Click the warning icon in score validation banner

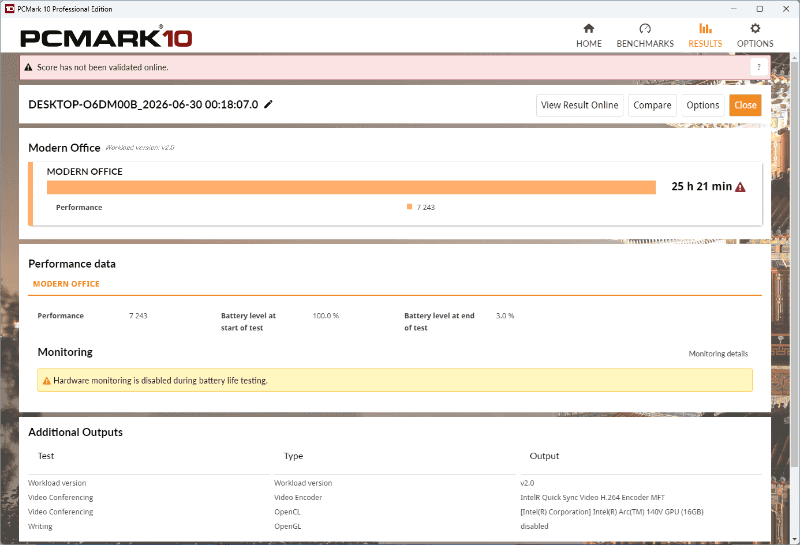click(x=28, y=67)
